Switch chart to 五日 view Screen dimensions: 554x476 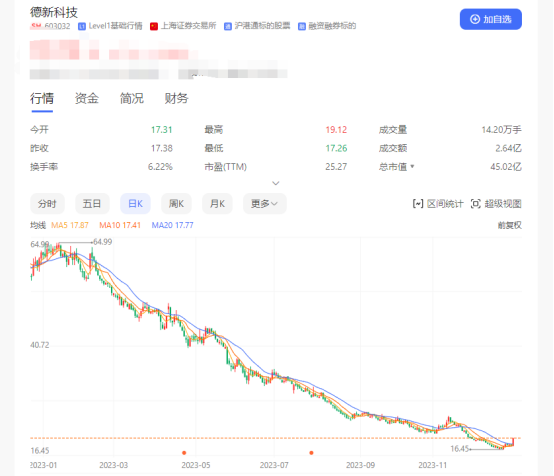click(92, 204)
